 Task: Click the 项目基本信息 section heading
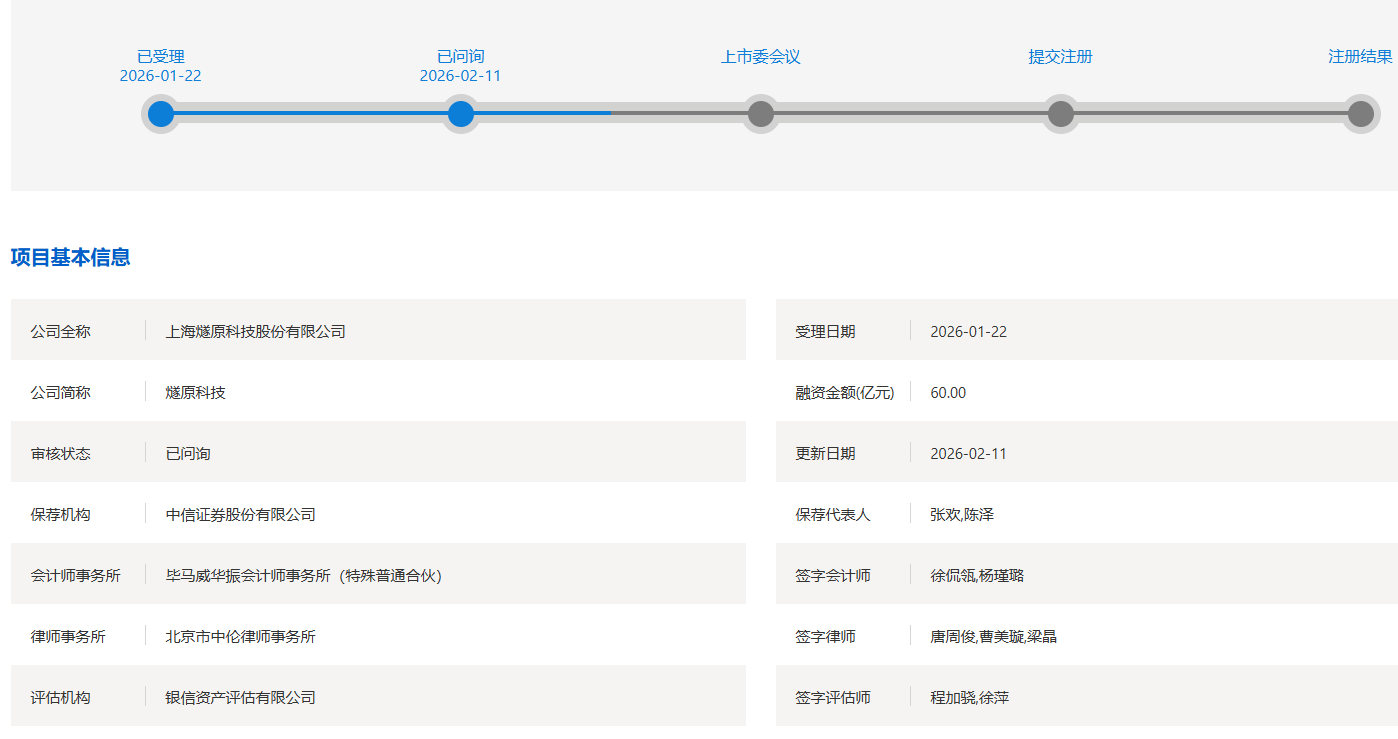point(70,257)
